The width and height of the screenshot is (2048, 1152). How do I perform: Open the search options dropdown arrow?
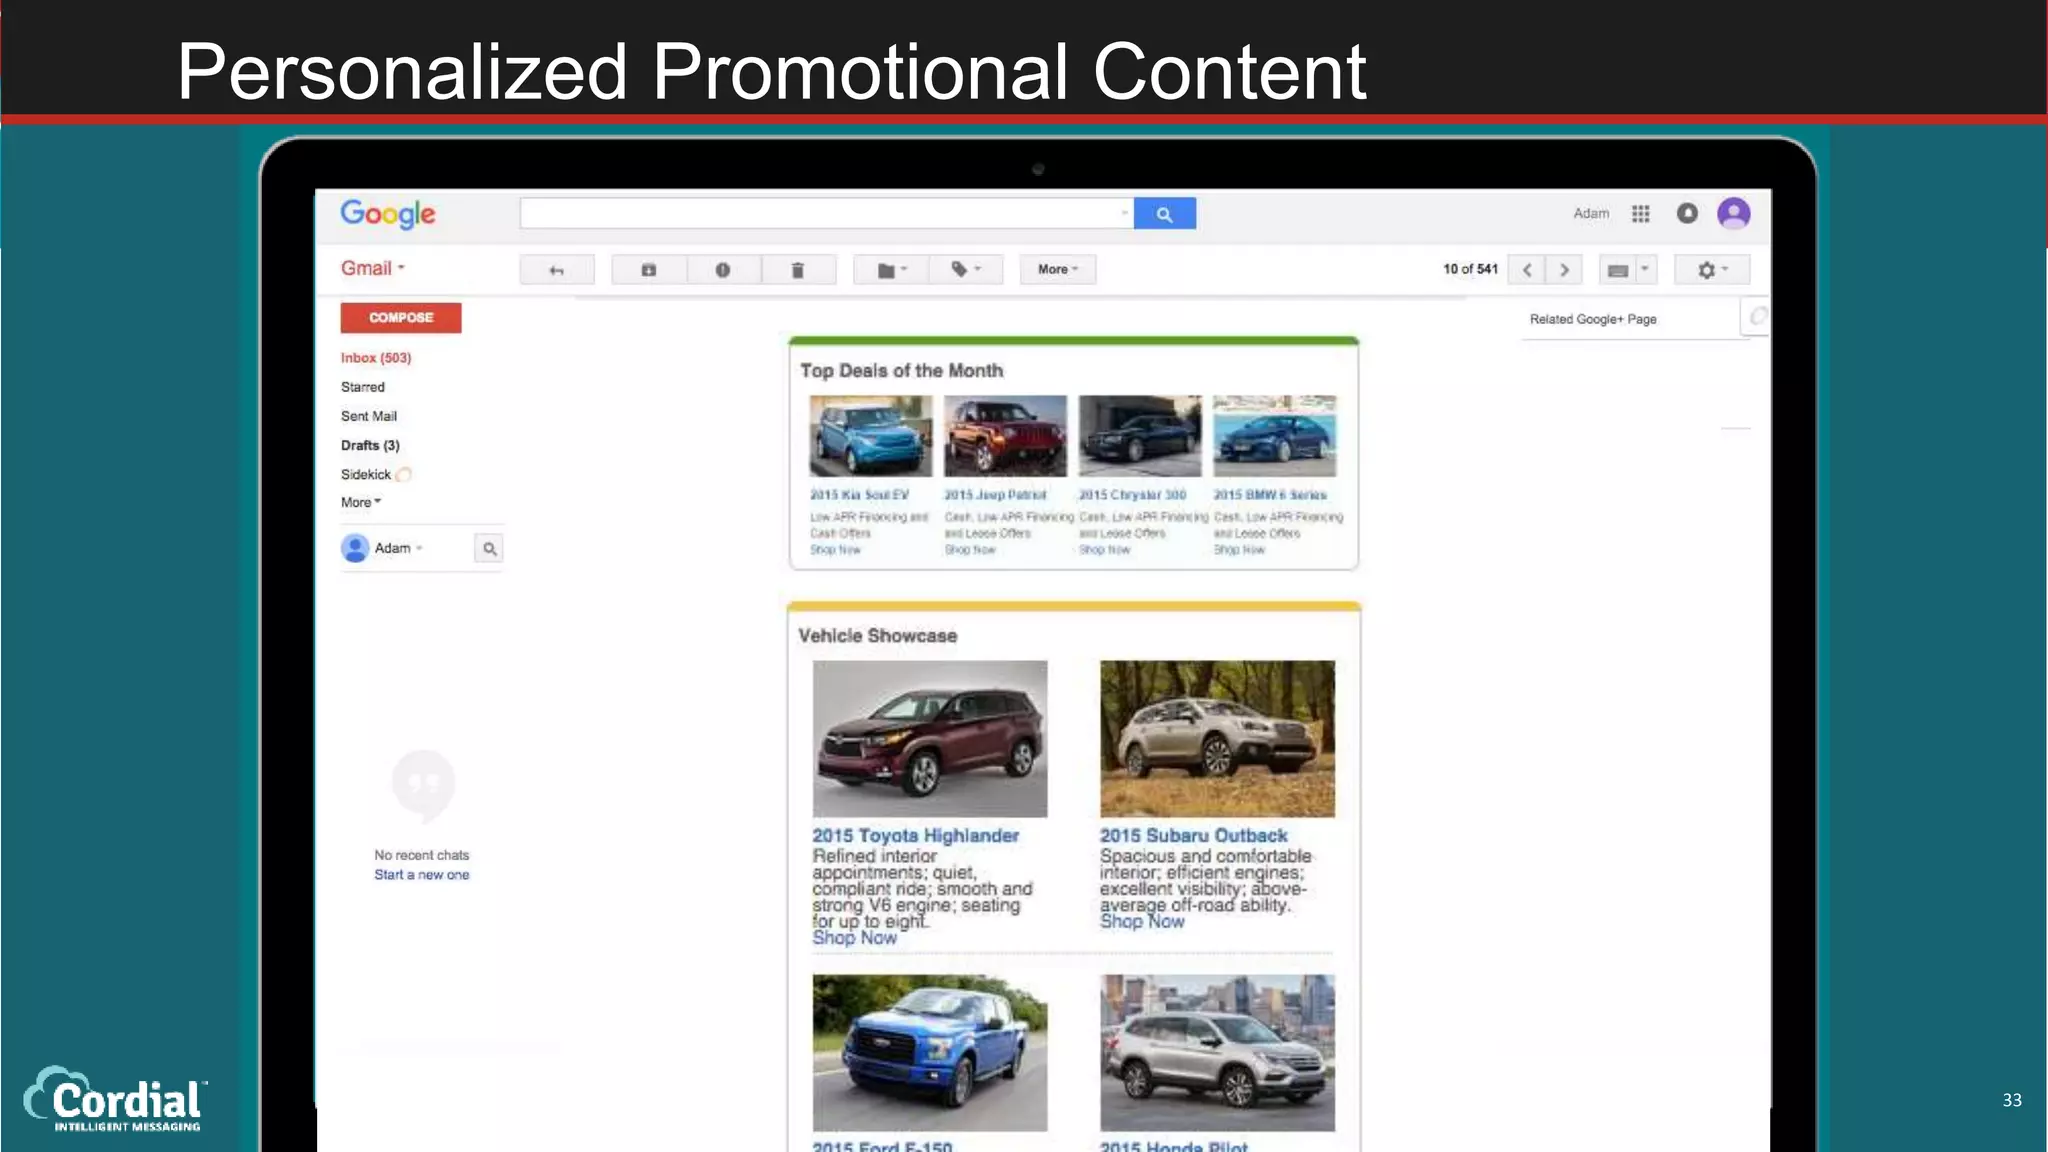(1124, 213)
